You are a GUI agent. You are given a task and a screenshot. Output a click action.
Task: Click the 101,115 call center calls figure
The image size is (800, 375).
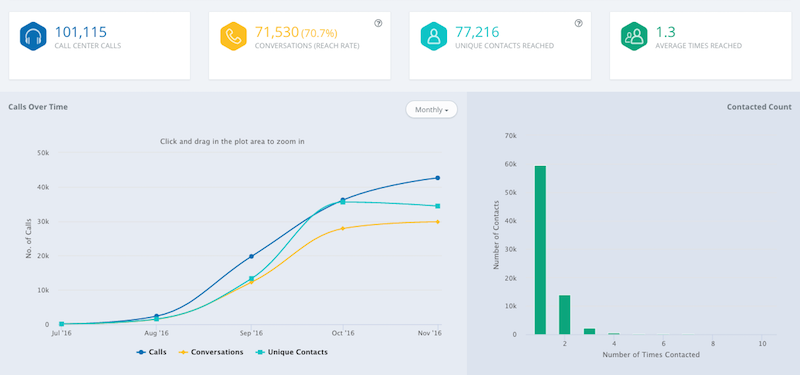(81, 32)
